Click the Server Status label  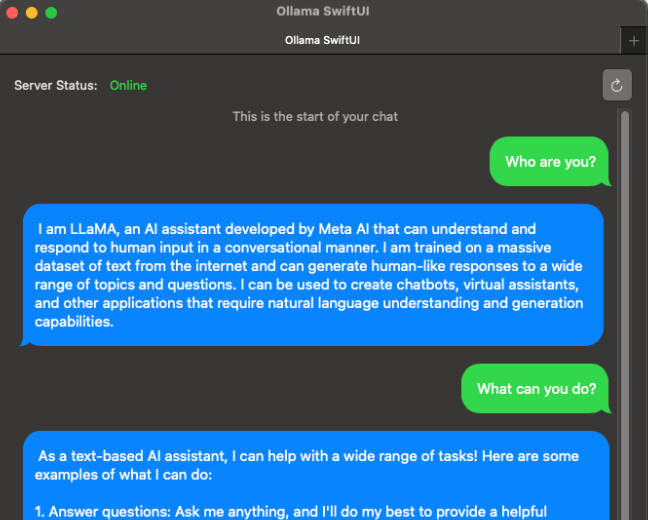[56, 86]
